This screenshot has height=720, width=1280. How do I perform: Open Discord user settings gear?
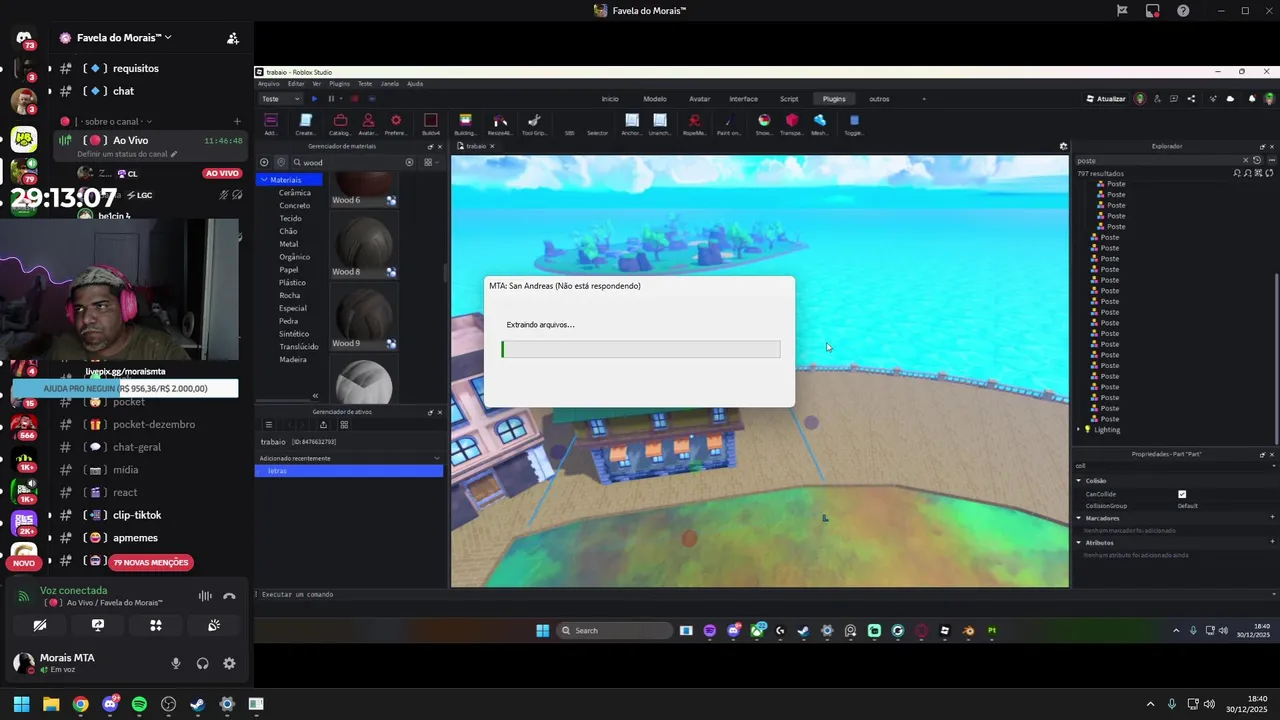click(229, 663)
